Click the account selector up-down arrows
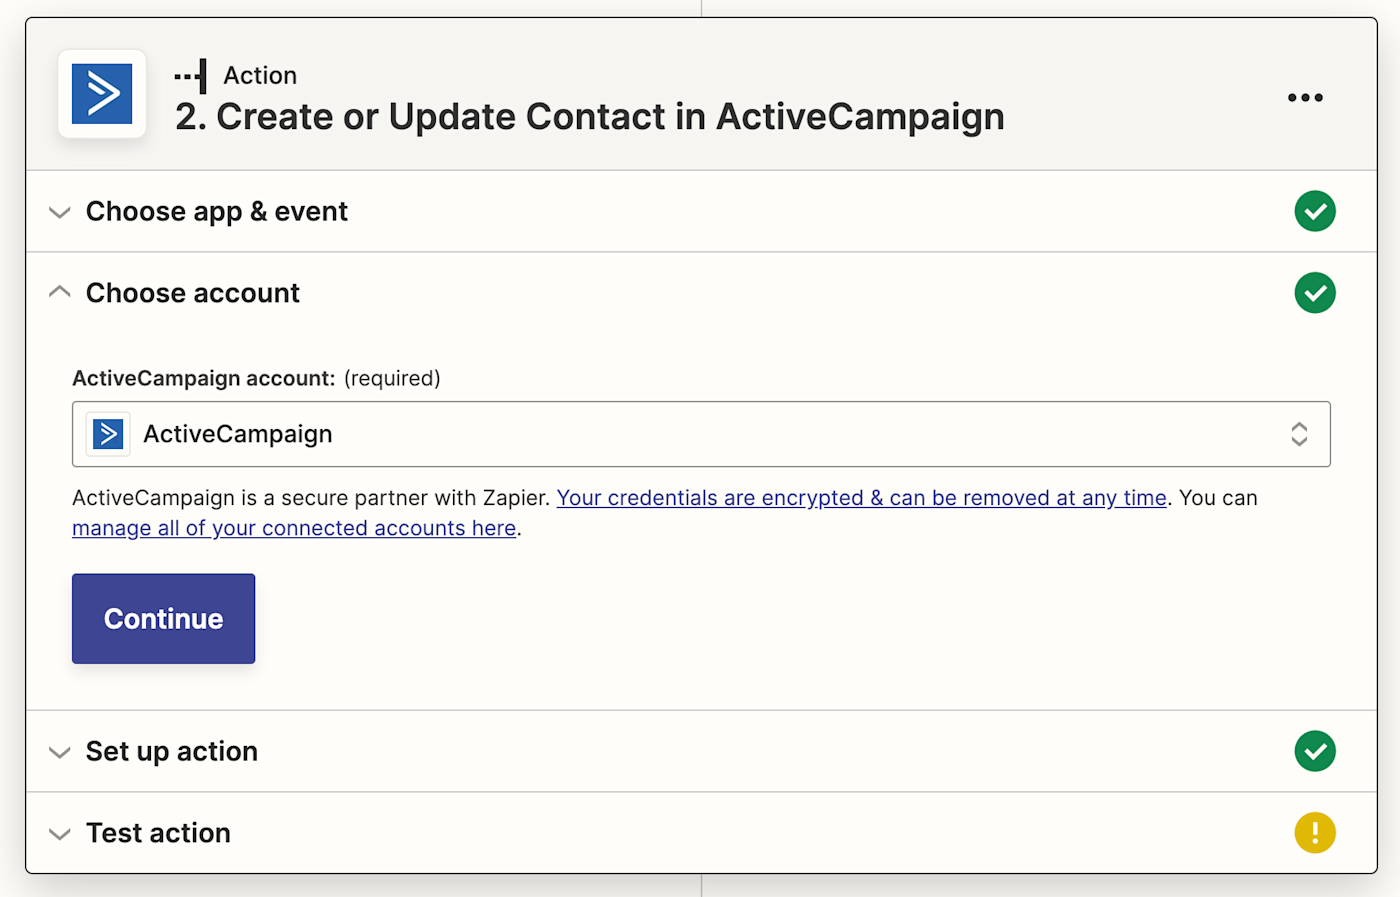This screenshot has height=897, width=1400. point(1299,434)
